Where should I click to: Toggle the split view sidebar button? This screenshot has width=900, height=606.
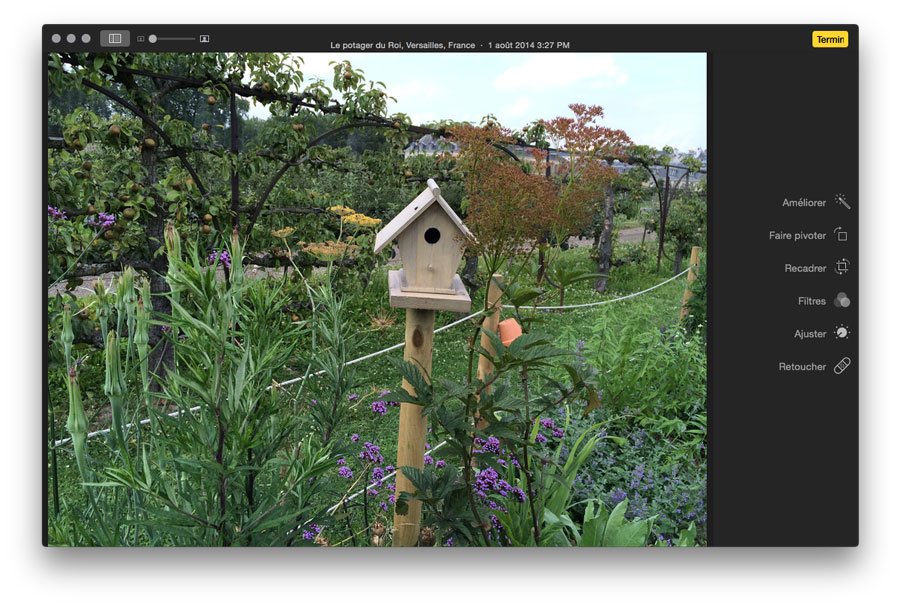[115, 38]
